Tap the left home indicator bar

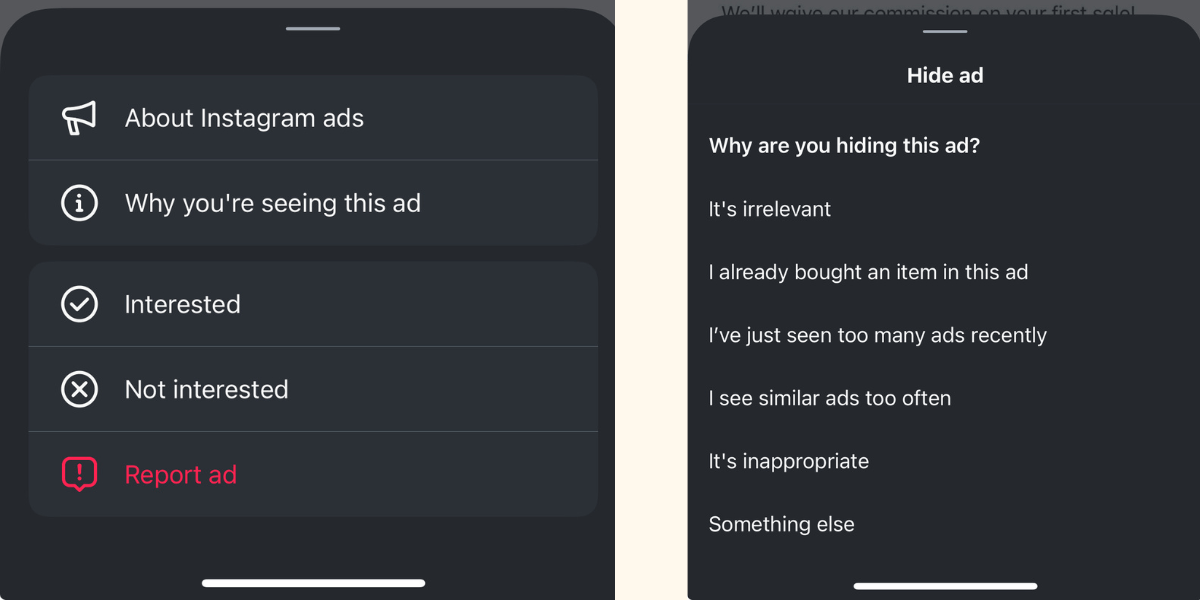[x=313, y=582]
